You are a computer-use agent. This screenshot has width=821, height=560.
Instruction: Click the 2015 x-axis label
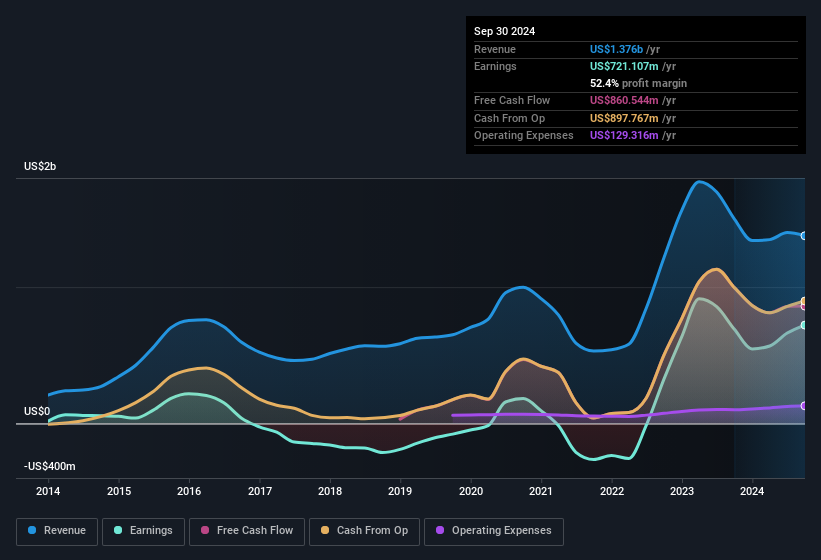pos(119,491)
